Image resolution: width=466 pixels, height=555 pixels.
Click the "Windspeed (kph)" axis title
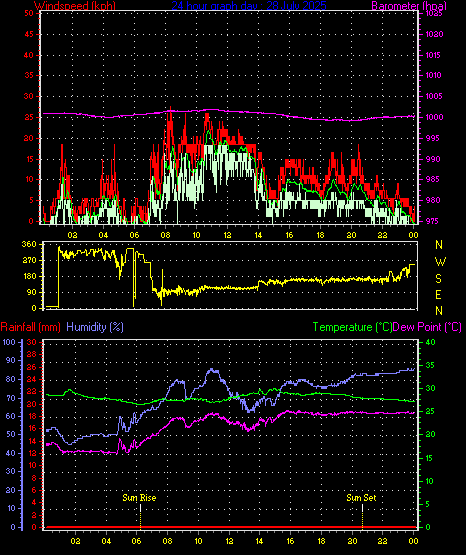tap(75, 5)
